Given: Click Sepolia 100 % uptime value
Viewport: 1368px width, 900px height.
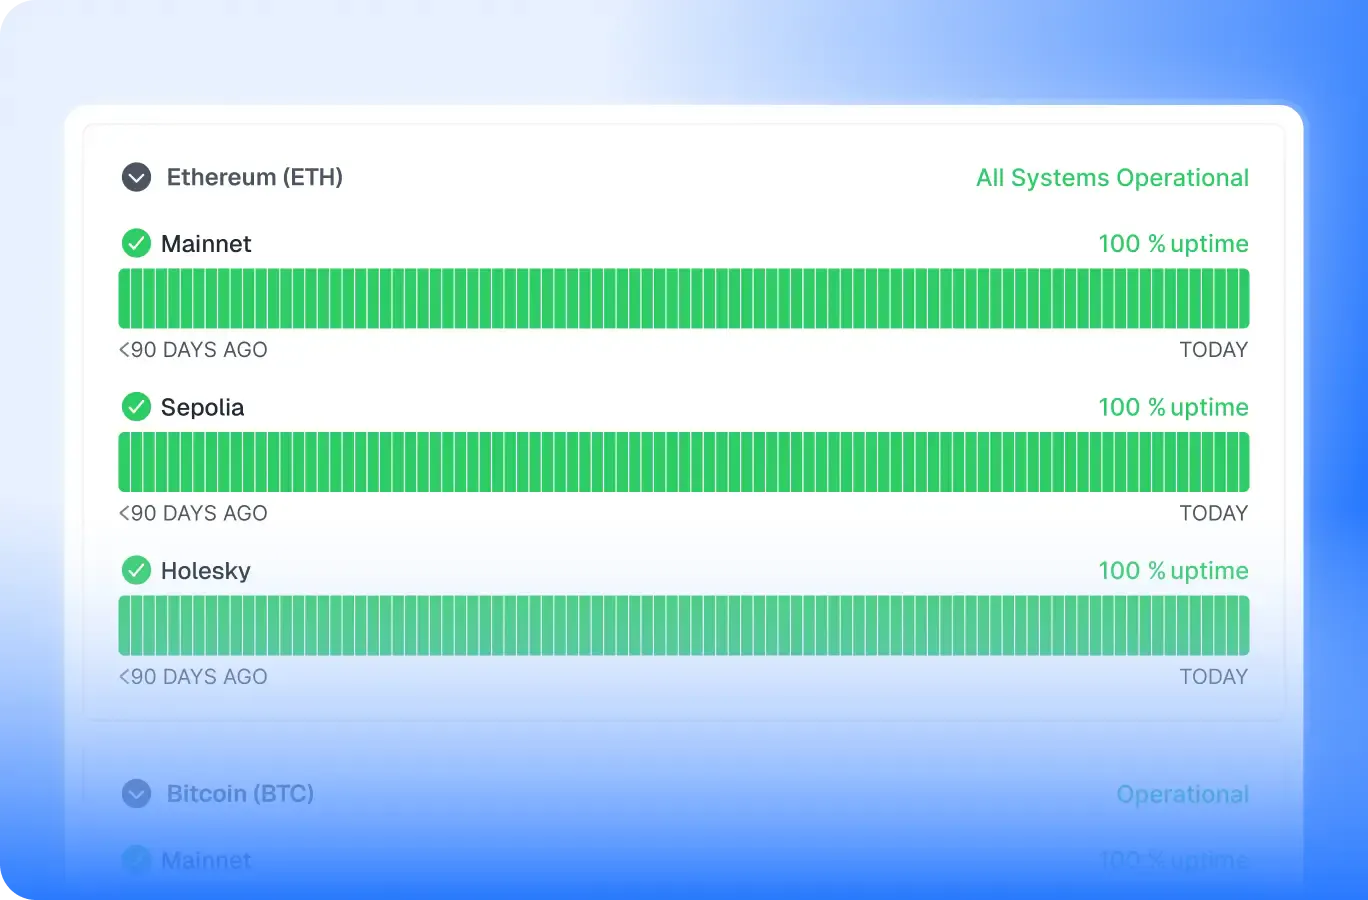Looking at the screenshot, I should (x=1173, y=408).
